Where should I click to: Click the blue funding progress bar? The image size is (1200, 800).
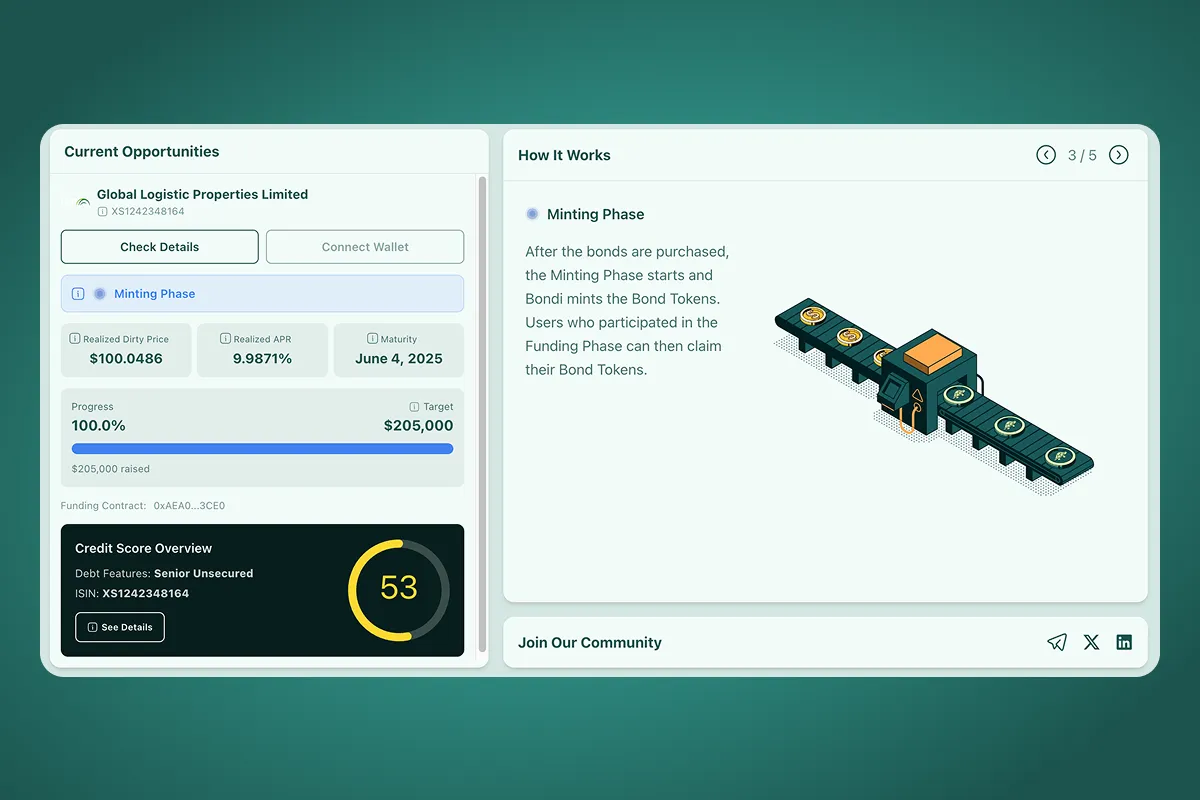click(262, 449)
